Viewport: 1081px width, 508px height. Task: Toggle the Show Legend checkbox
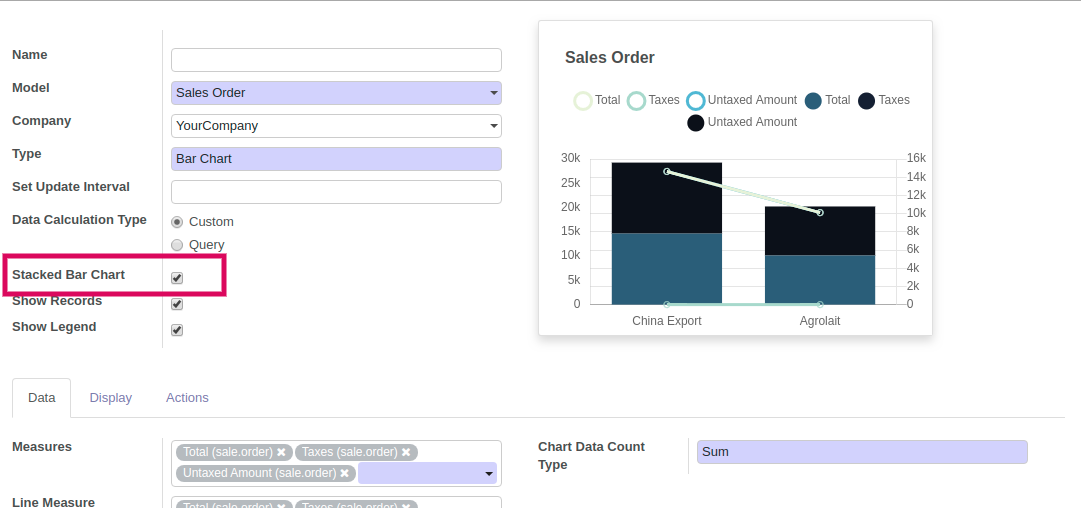[177, 330]
